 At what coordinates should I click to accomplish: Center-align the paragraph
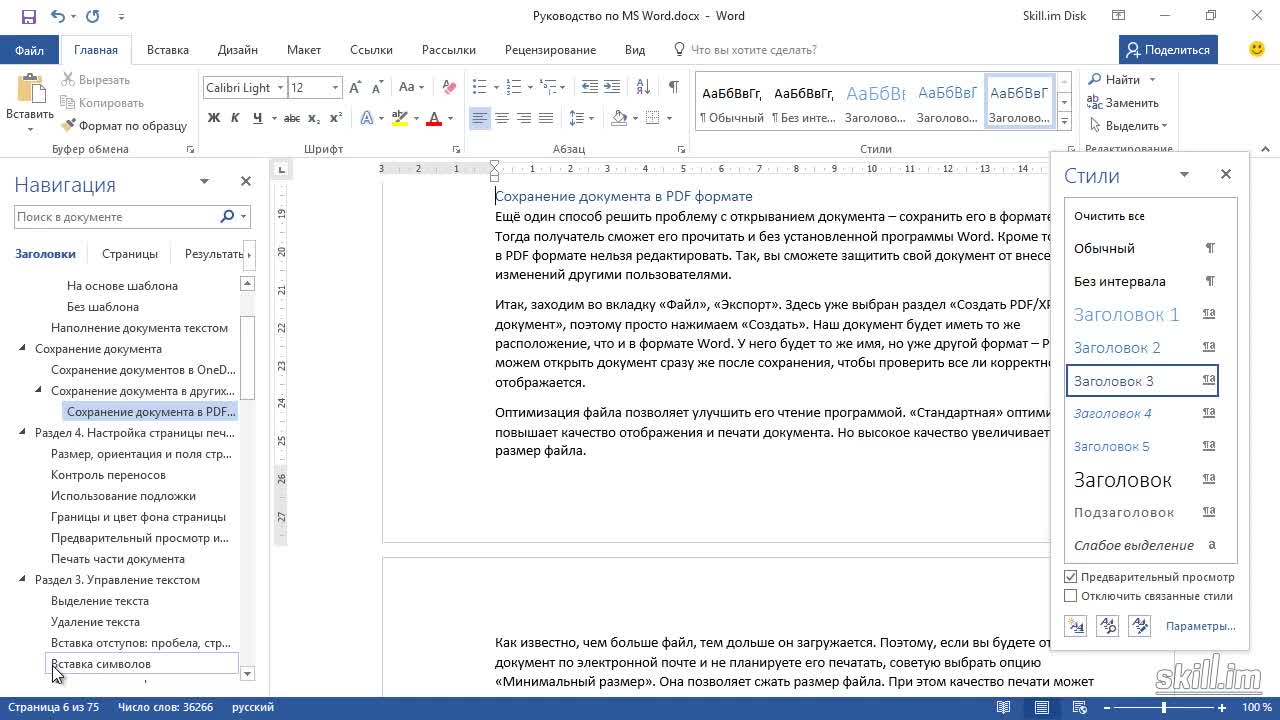click(502, 118)
